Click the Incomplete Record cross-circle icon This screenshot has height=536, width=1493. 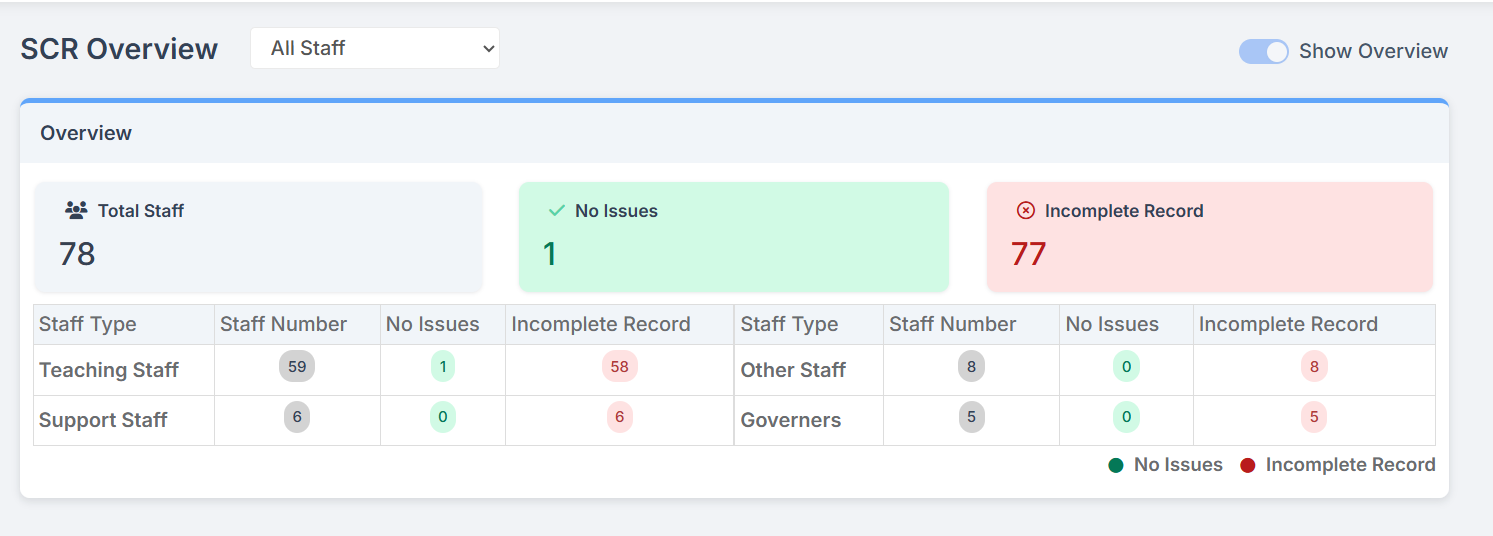click(x=1025, y=211)
